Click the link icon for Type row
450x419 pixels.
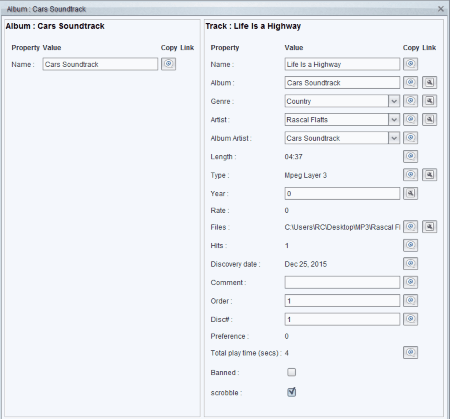(x=429, y=175)
